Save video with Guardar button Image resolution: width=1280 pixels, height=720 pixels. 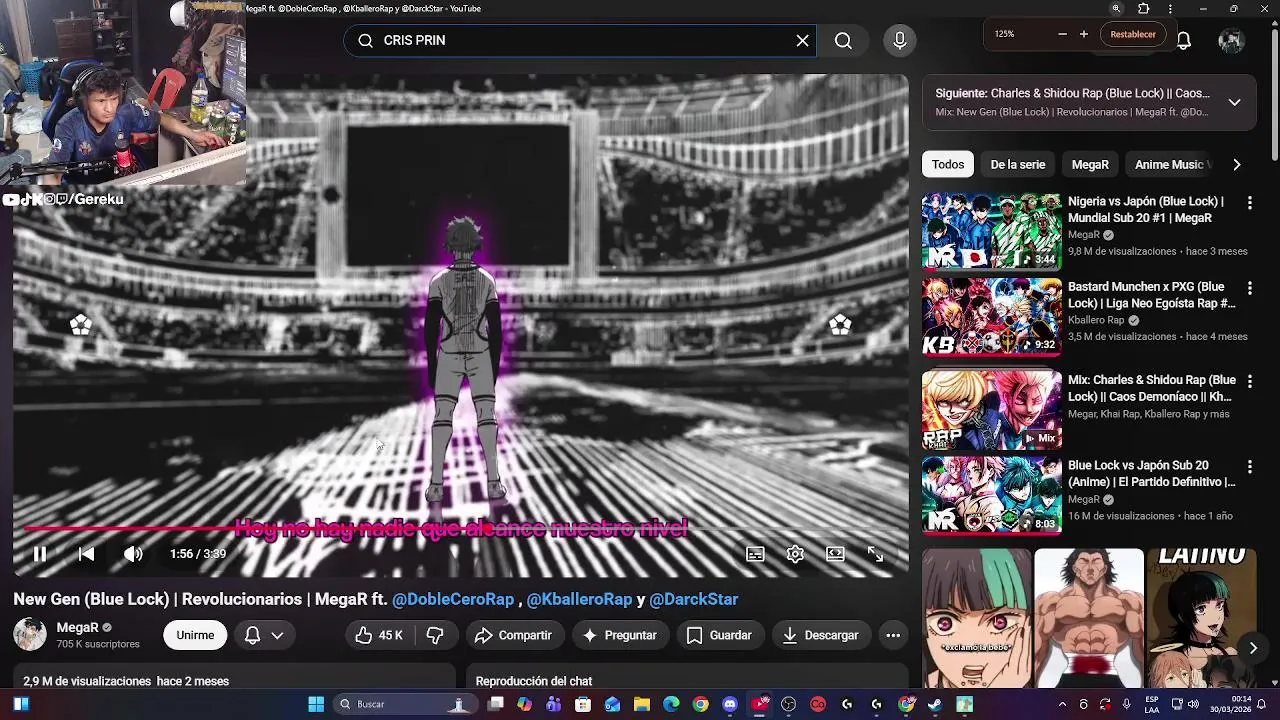click(719, 635)
